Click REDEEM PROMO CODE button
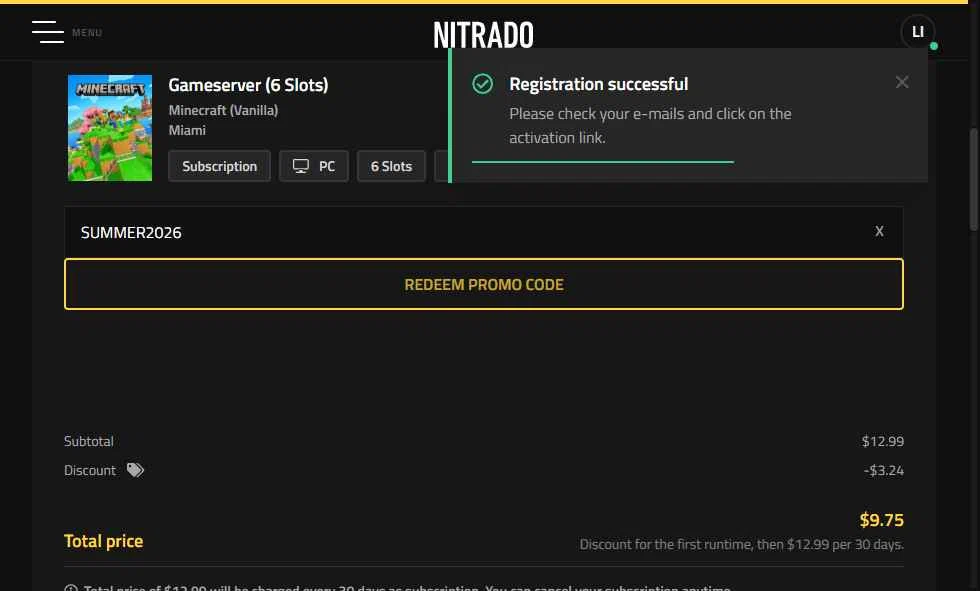The width and height of the screenshot is (980, 591). (x=484, y=284)
